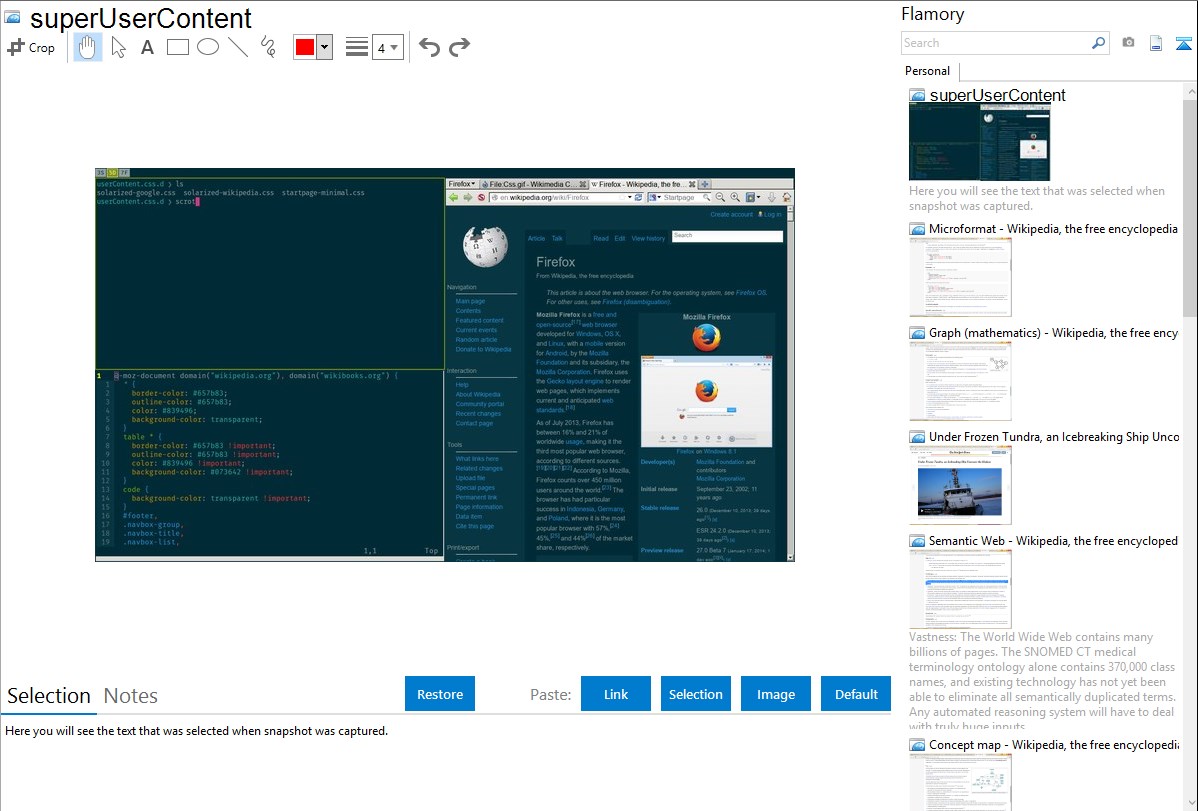Image resolution: width=1198 pixels, height=811 pixels.
Task: Switch to the Notes tab
Action: (x=131, y=696)
